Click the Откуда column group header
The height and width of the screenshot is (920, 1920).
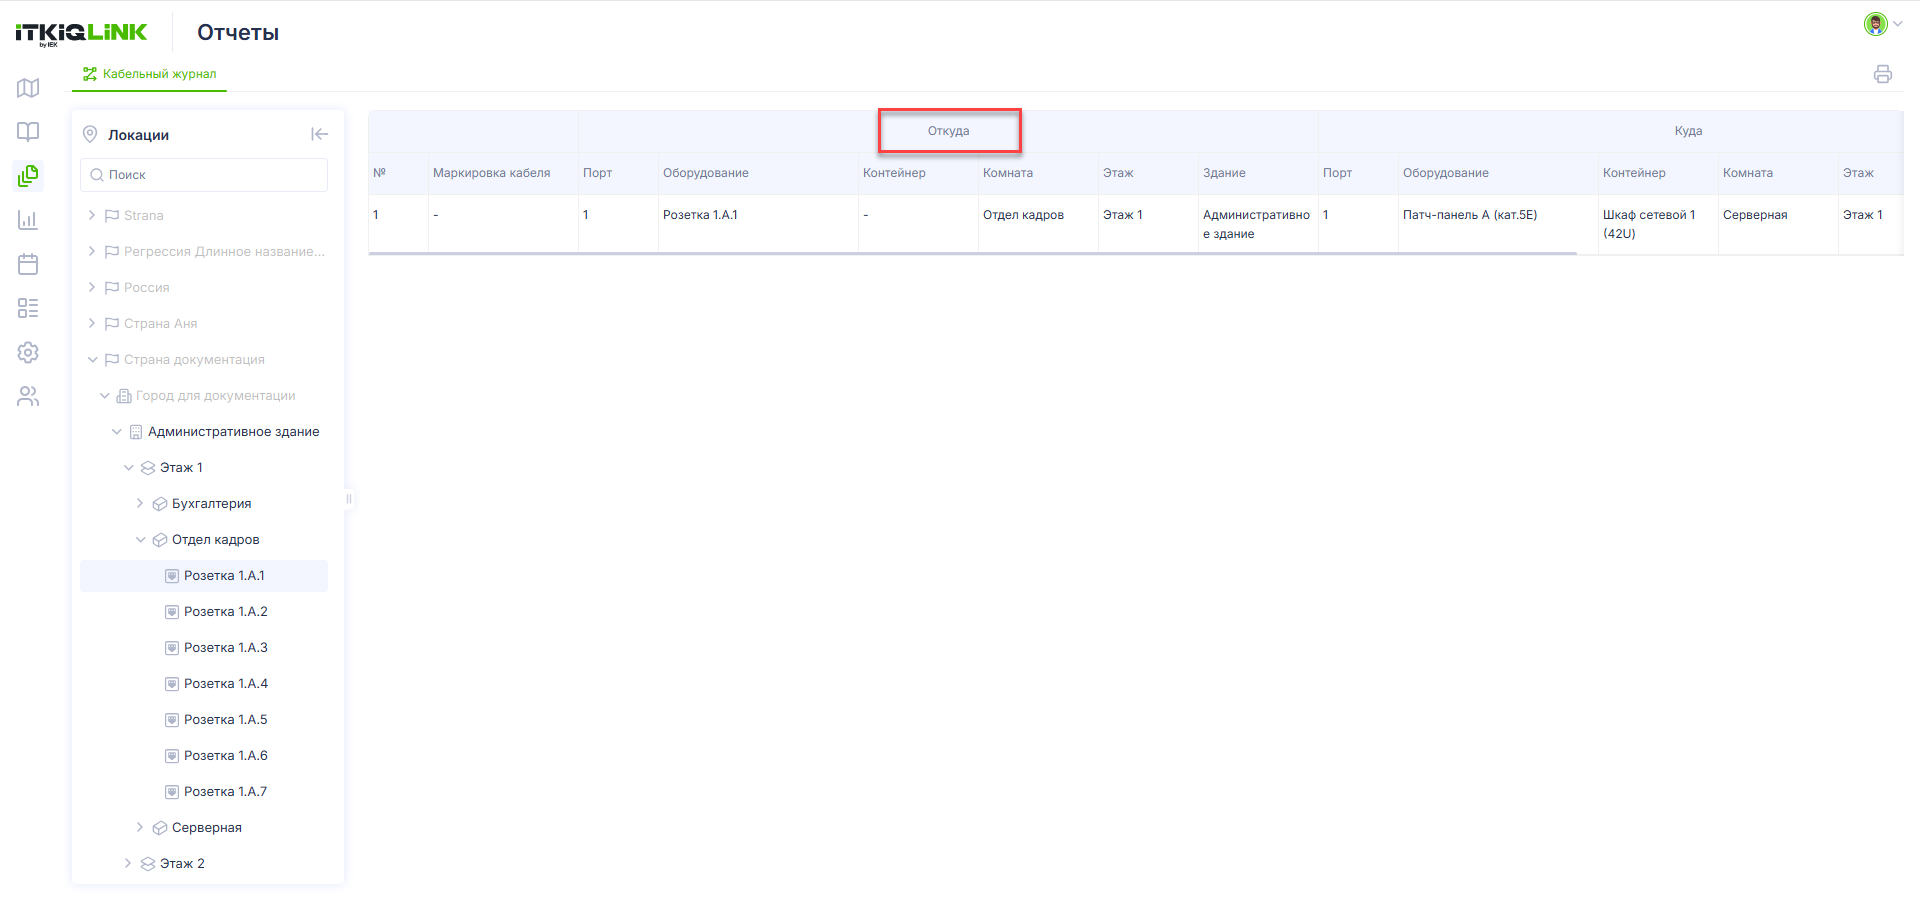(948, 131)
